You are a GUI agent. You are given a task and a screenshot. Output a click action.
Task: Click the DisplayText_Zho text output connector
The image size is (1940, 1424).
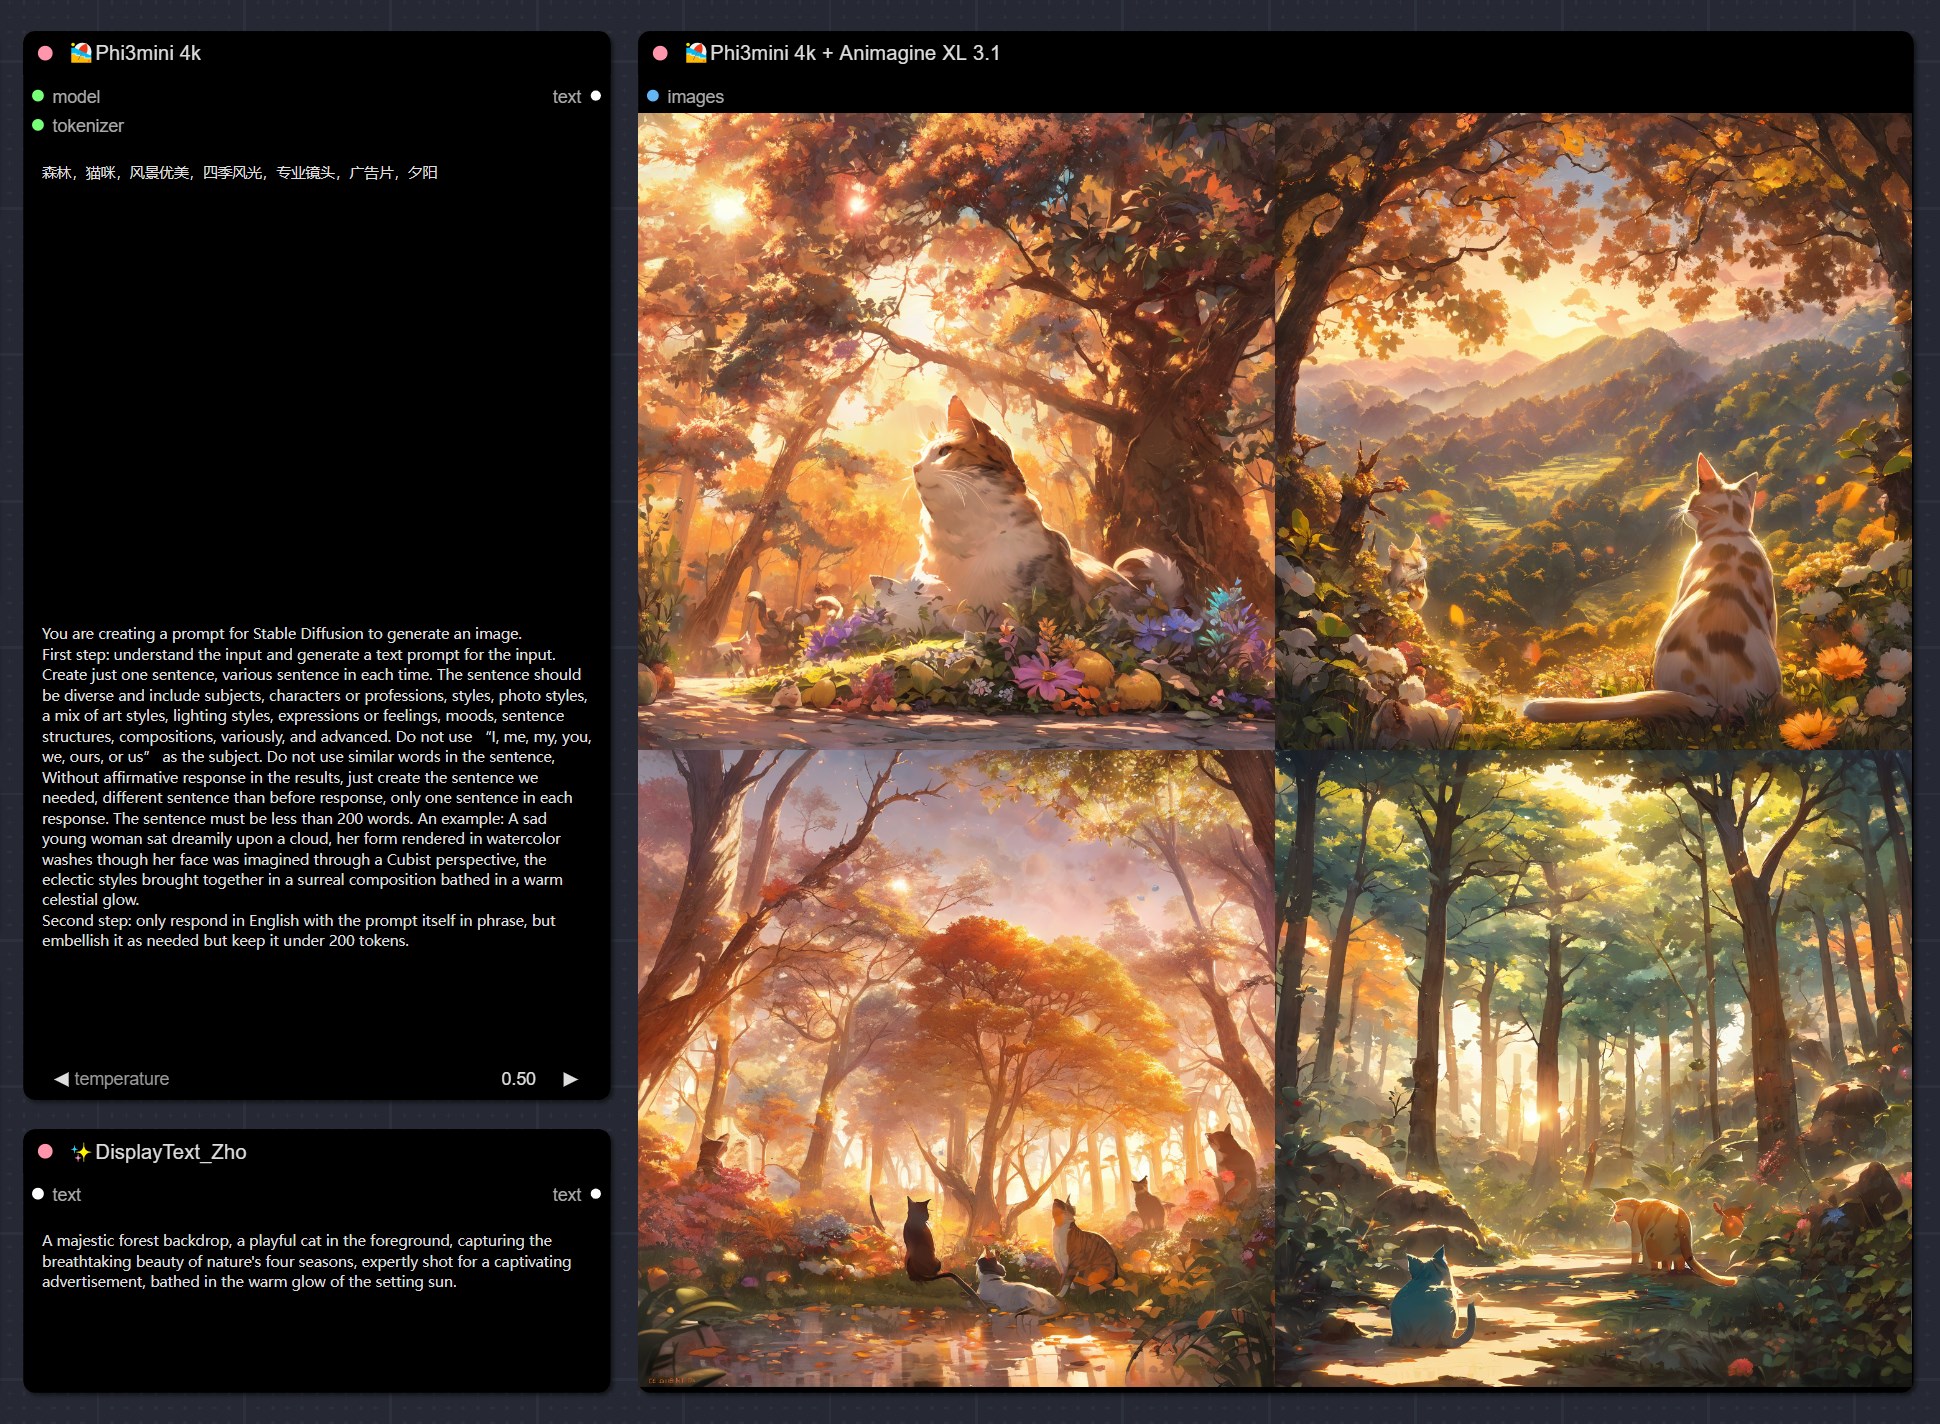[596, 1194]
